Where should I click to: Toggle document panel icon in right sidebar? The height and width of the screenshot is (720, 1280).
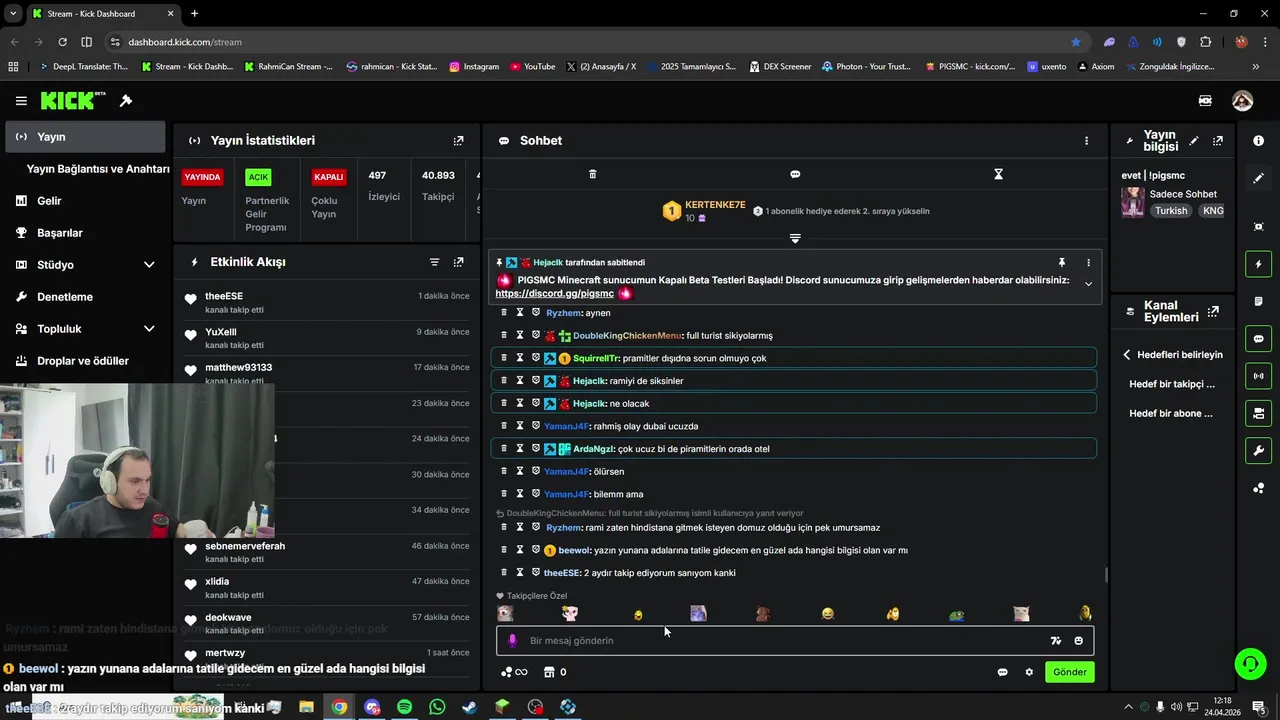1258,301
